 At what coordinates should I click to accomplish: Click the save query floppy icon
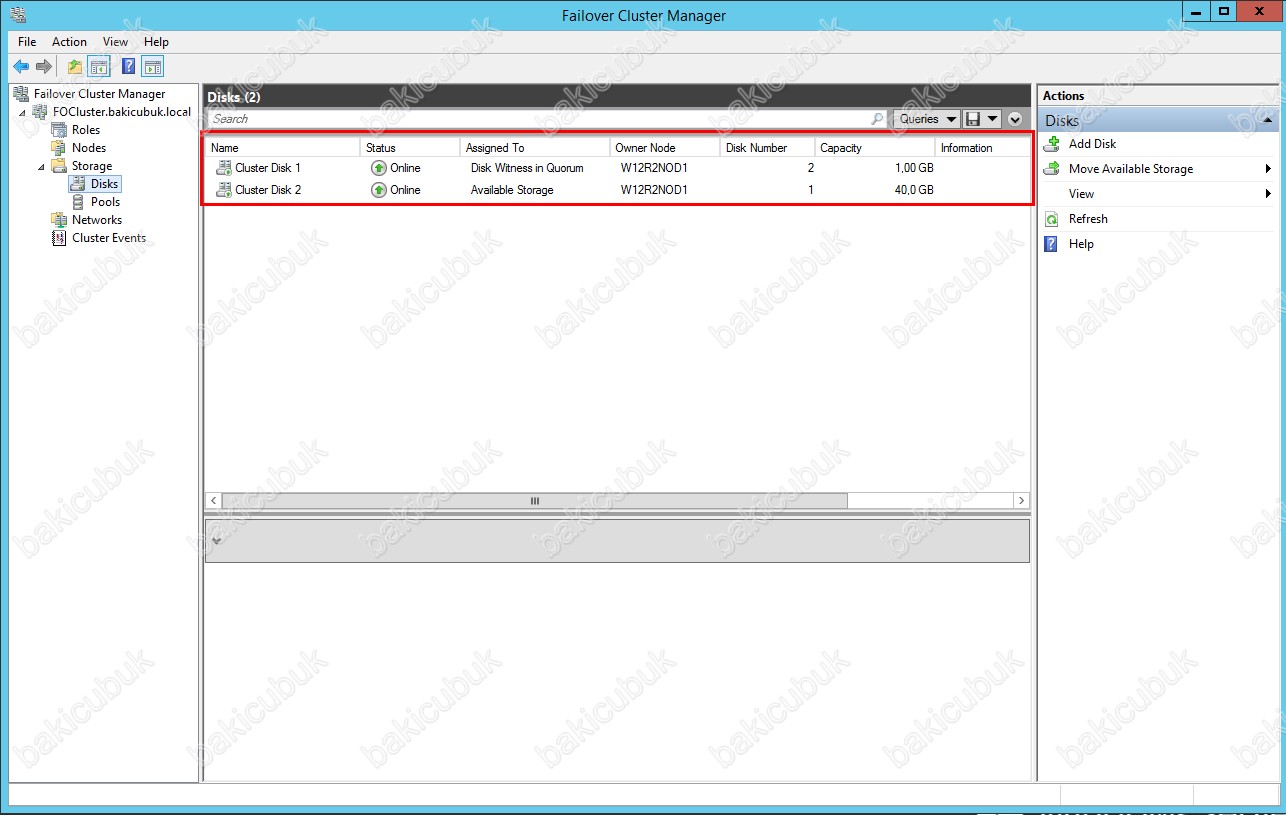[x=973, y=119]
